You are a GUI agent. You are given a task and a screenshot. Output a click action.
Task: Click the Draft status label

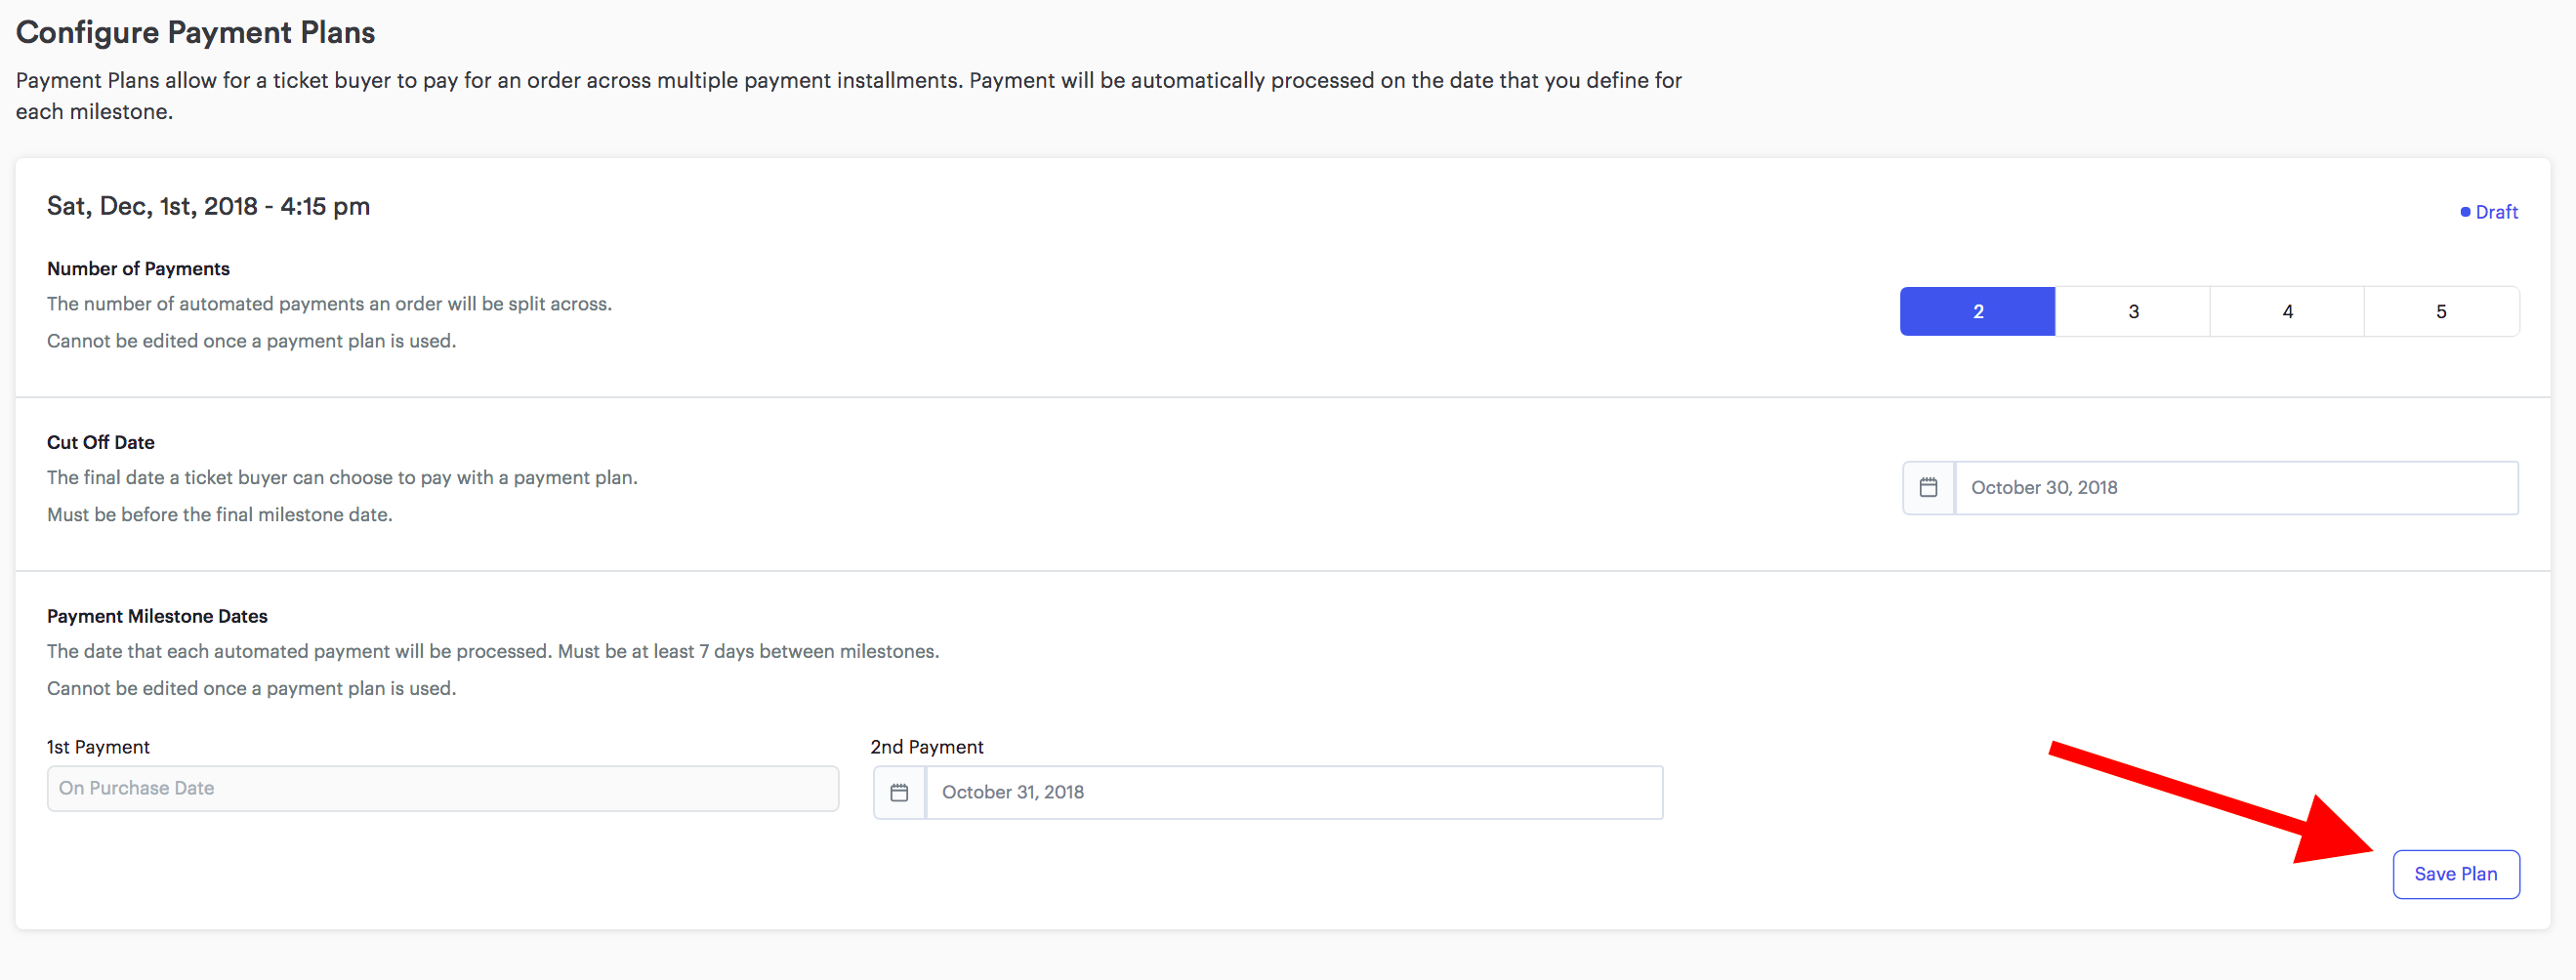pos(2496,212)
